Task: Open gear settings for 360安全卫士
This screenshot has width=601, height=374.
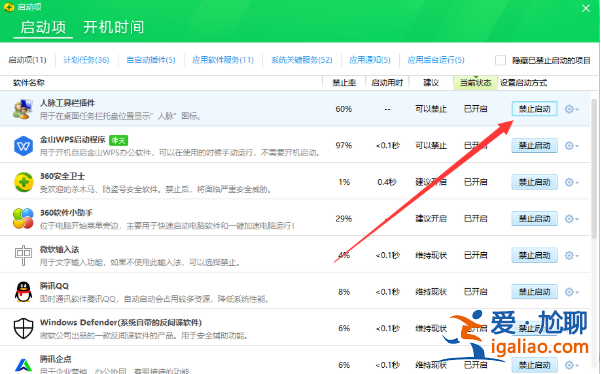Action: (x=571, y=182)
